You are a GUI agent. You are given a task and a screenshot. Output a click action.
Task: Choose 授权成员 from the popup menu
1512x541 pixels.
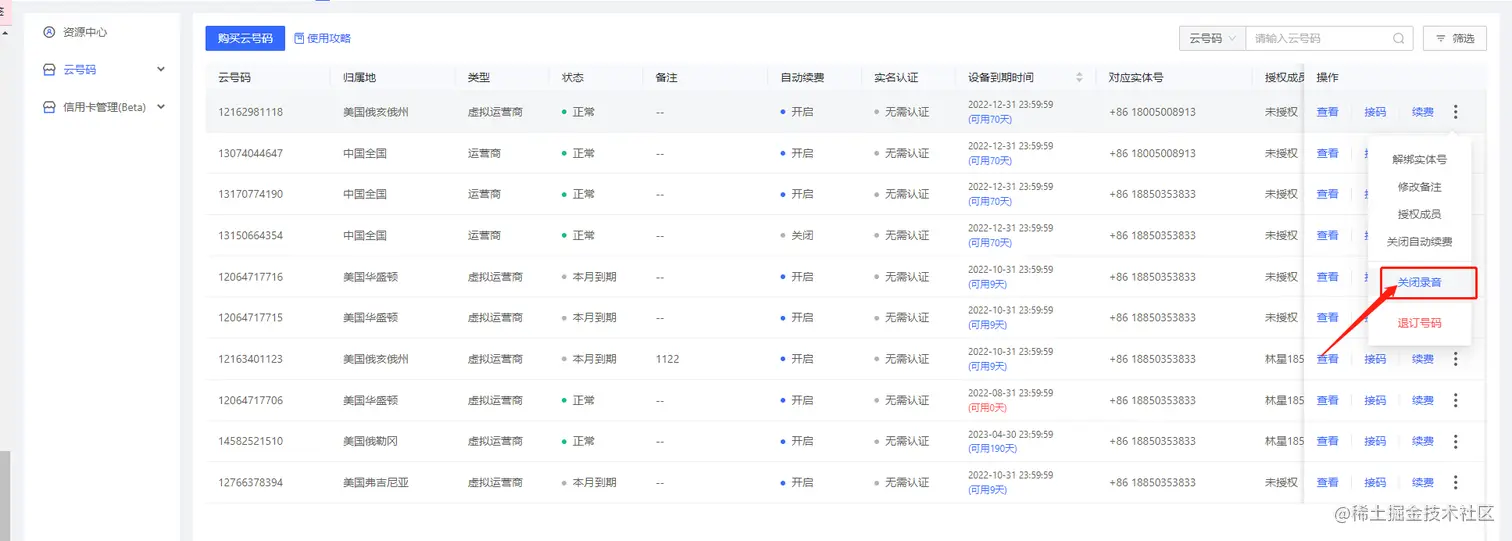click(1419, 214)
